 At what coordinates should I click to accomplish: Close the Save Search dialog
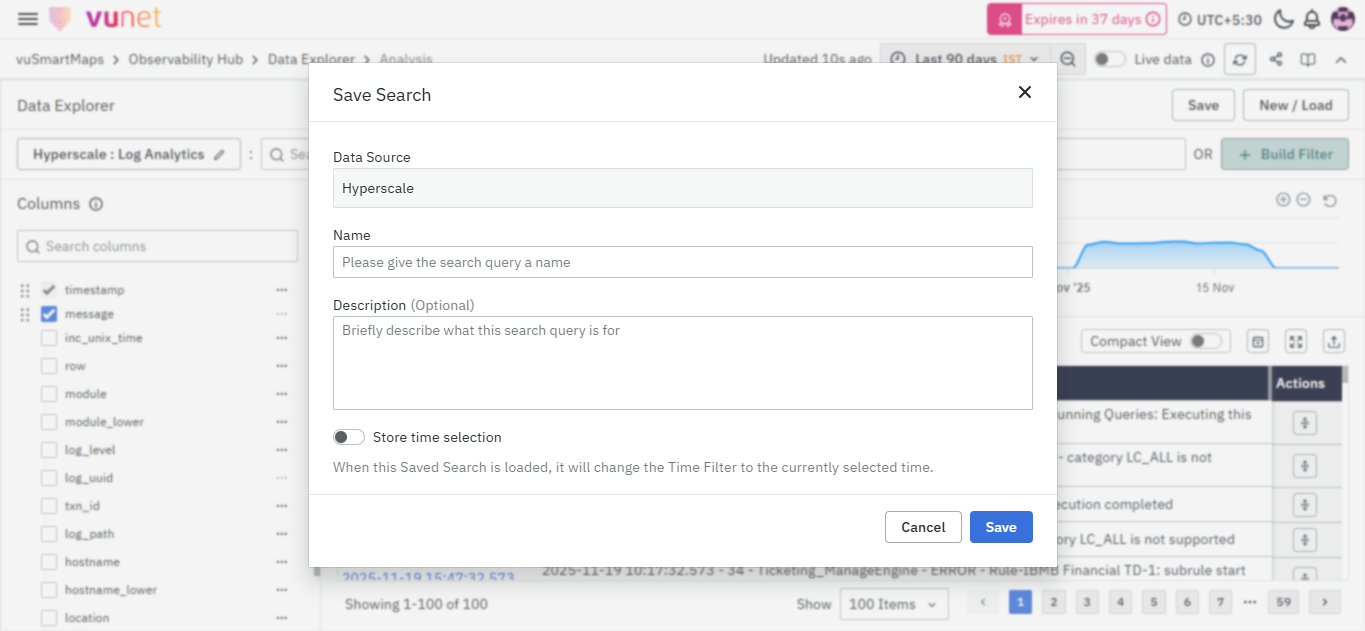pos(1024,92)
